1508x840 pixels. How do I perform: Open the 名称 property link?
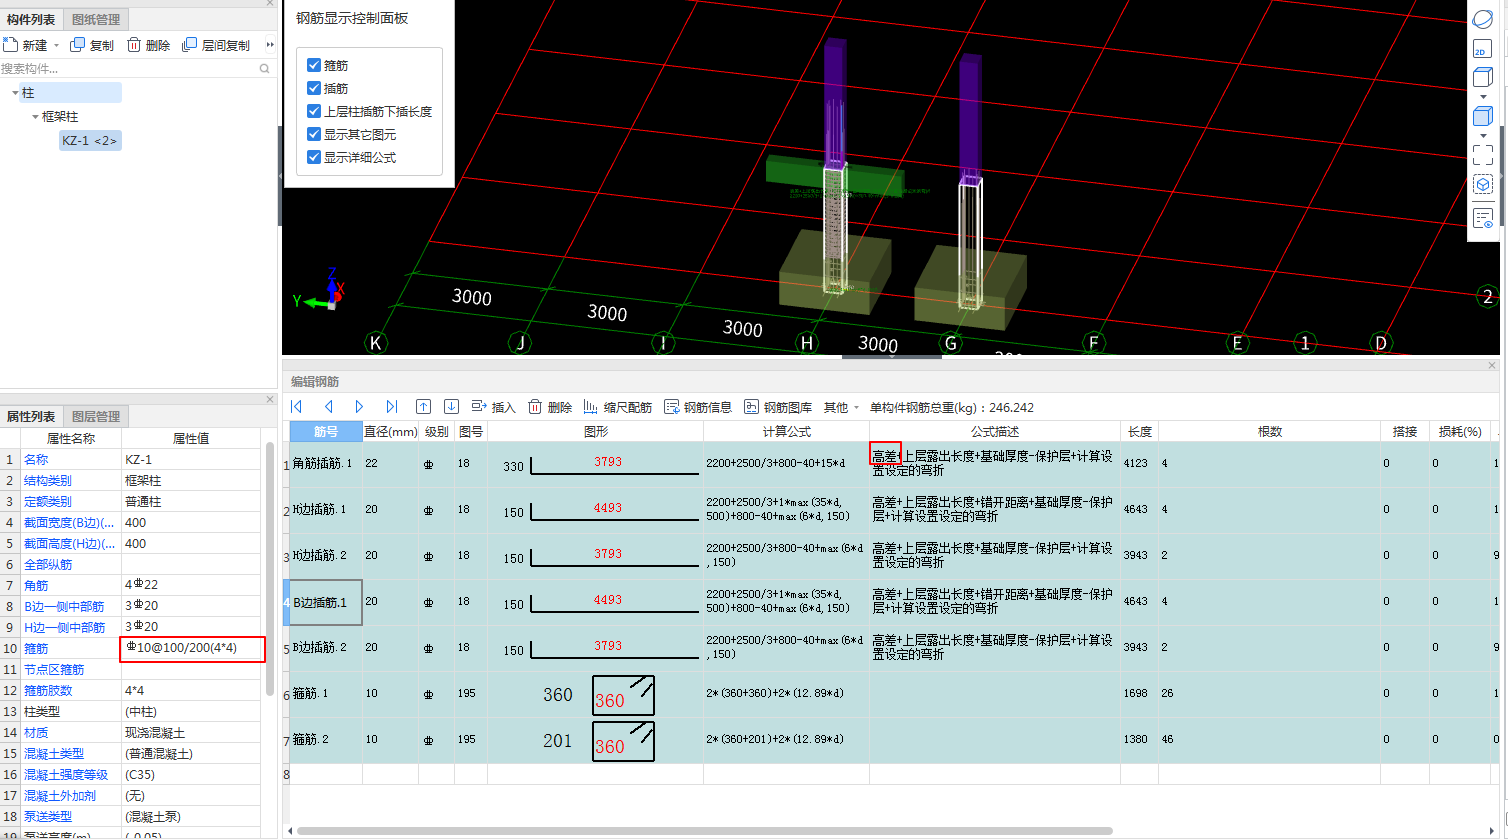[x=36, y=459]
